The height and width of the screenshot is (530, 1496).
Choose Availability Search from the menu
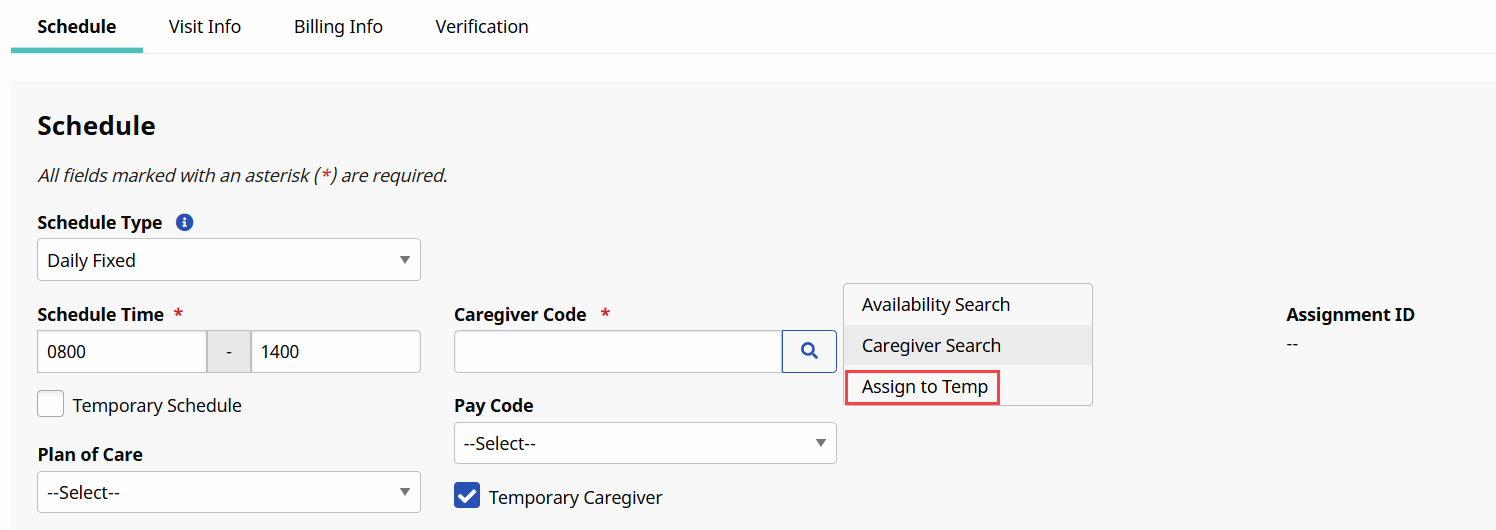[x=936, y=305]
